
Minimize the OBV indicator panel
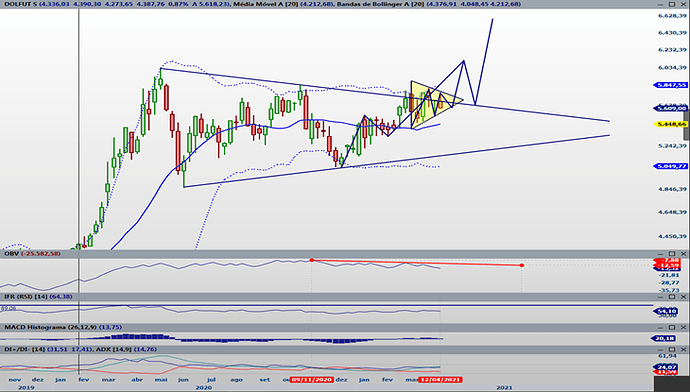[x=661, y=254]
